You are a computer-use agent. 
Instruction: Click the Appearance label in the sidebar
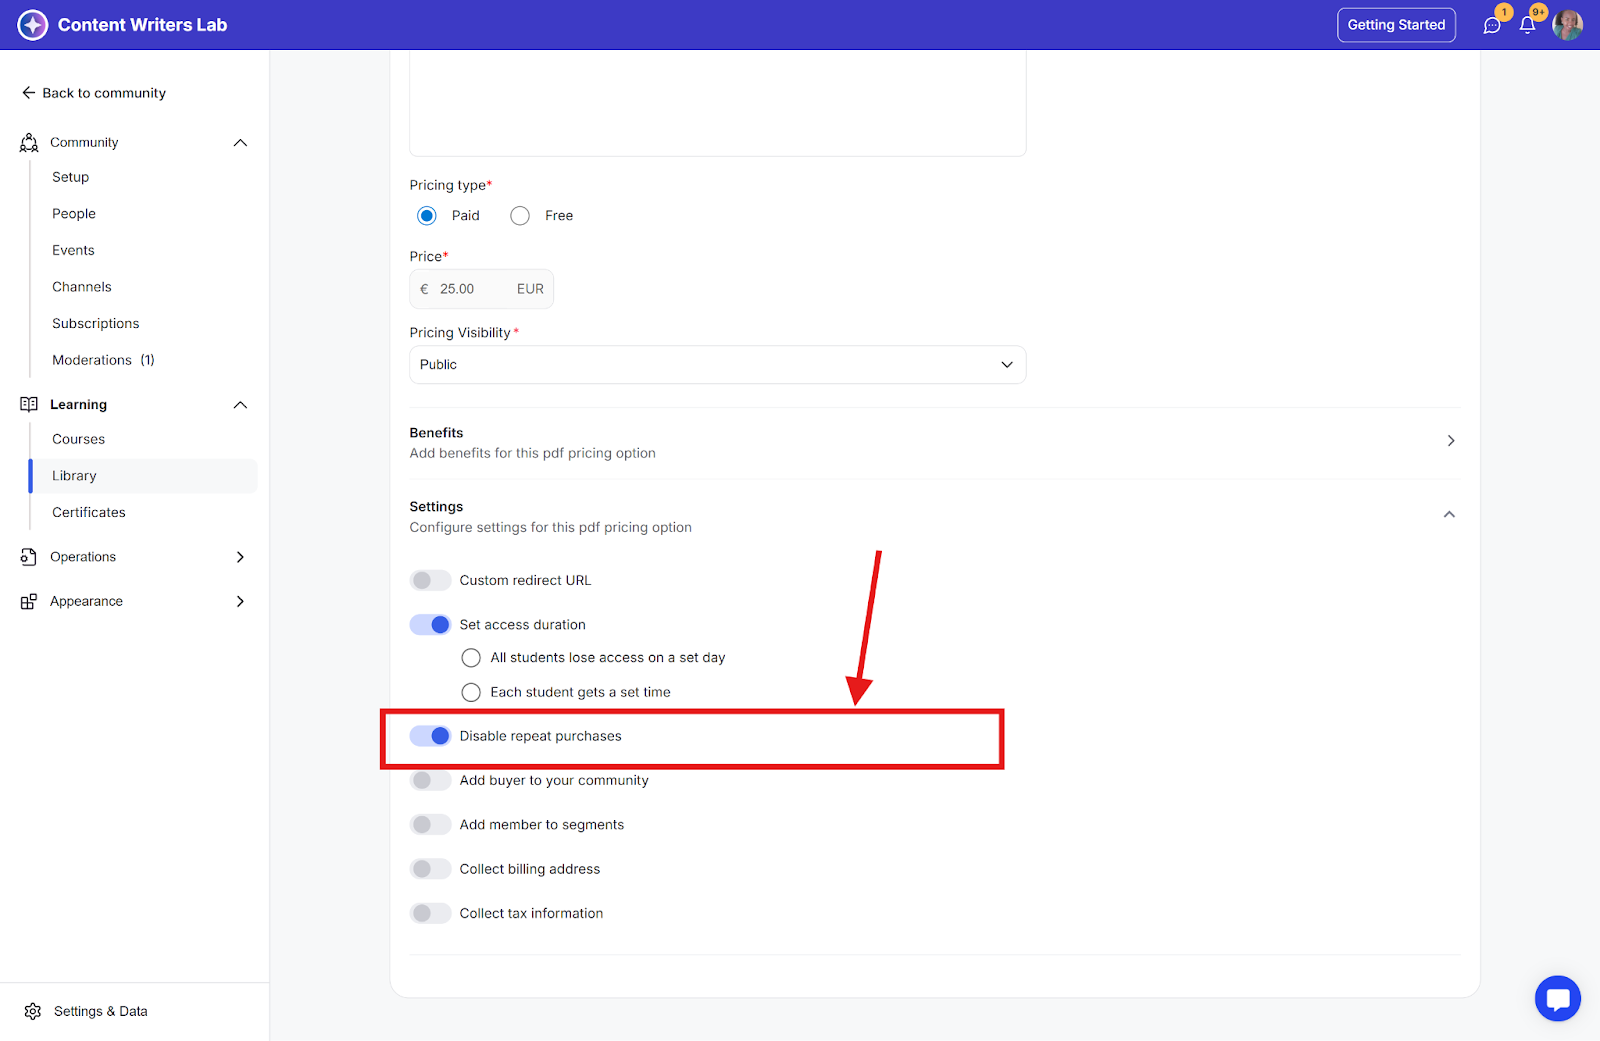[x=87, y=602]
